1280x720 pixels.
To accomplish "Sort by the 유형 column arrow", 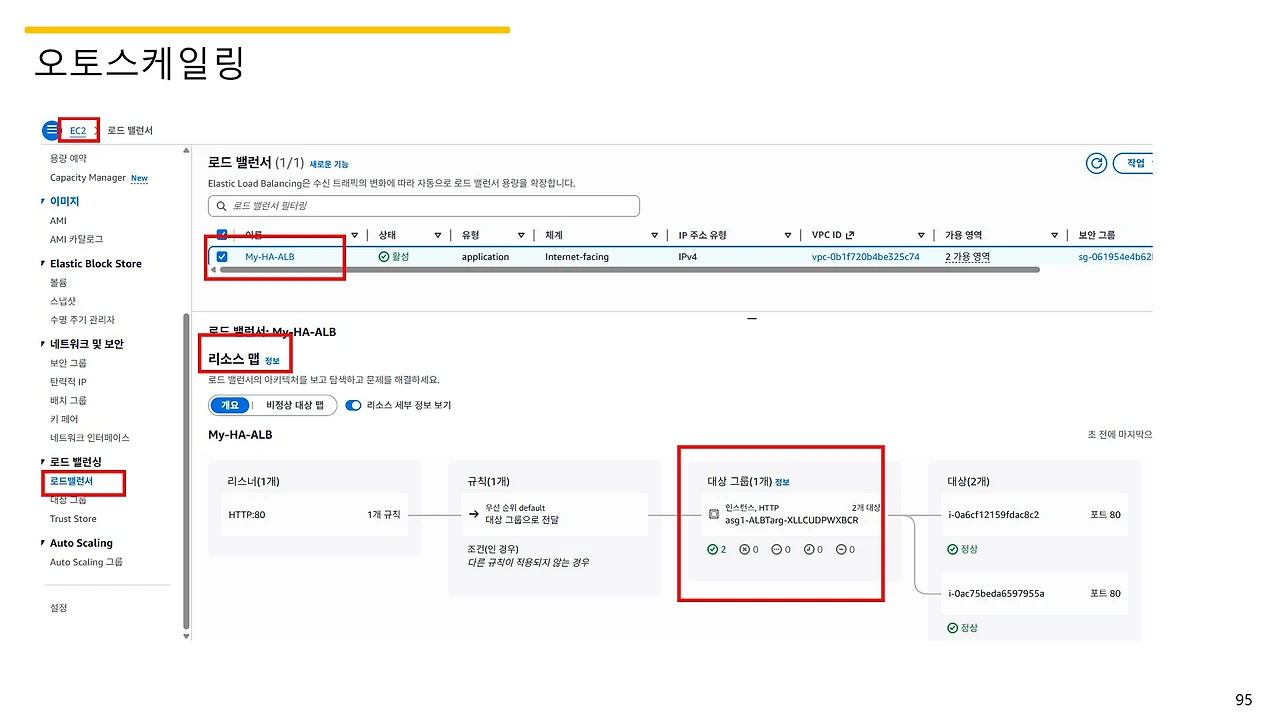I will coord(522,235).
